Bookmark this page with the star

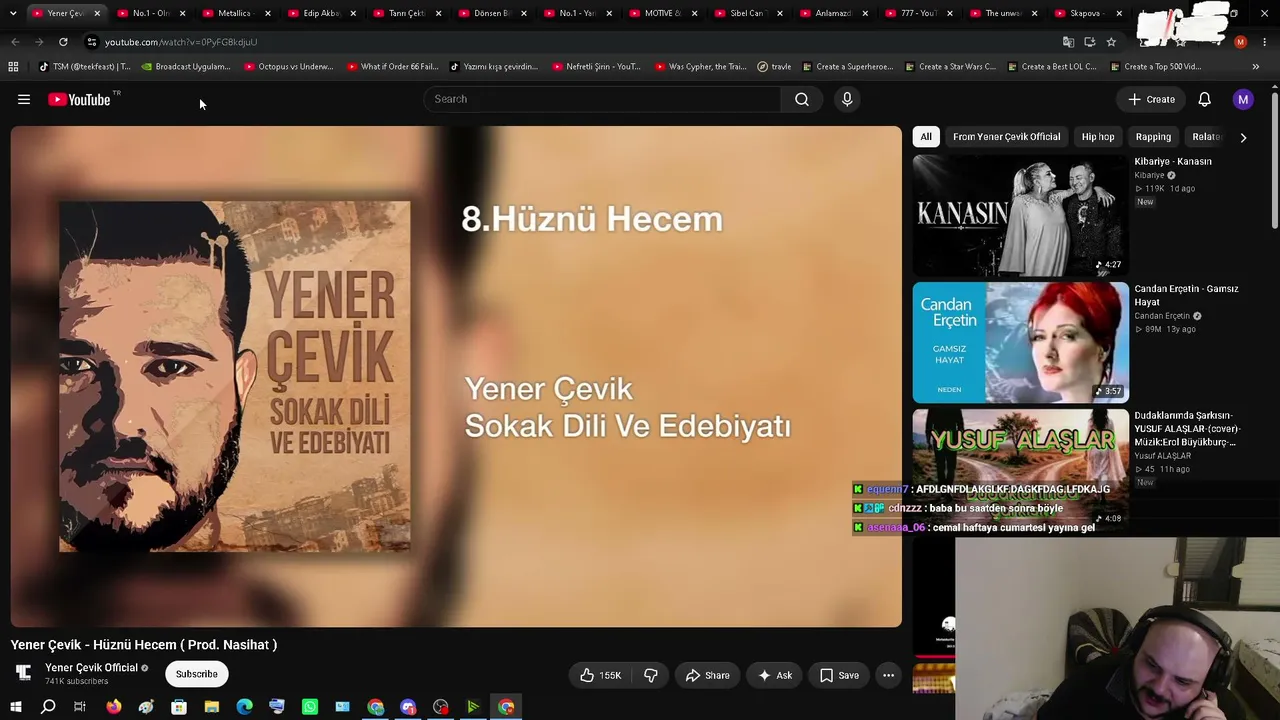[x=1111, y=42]
